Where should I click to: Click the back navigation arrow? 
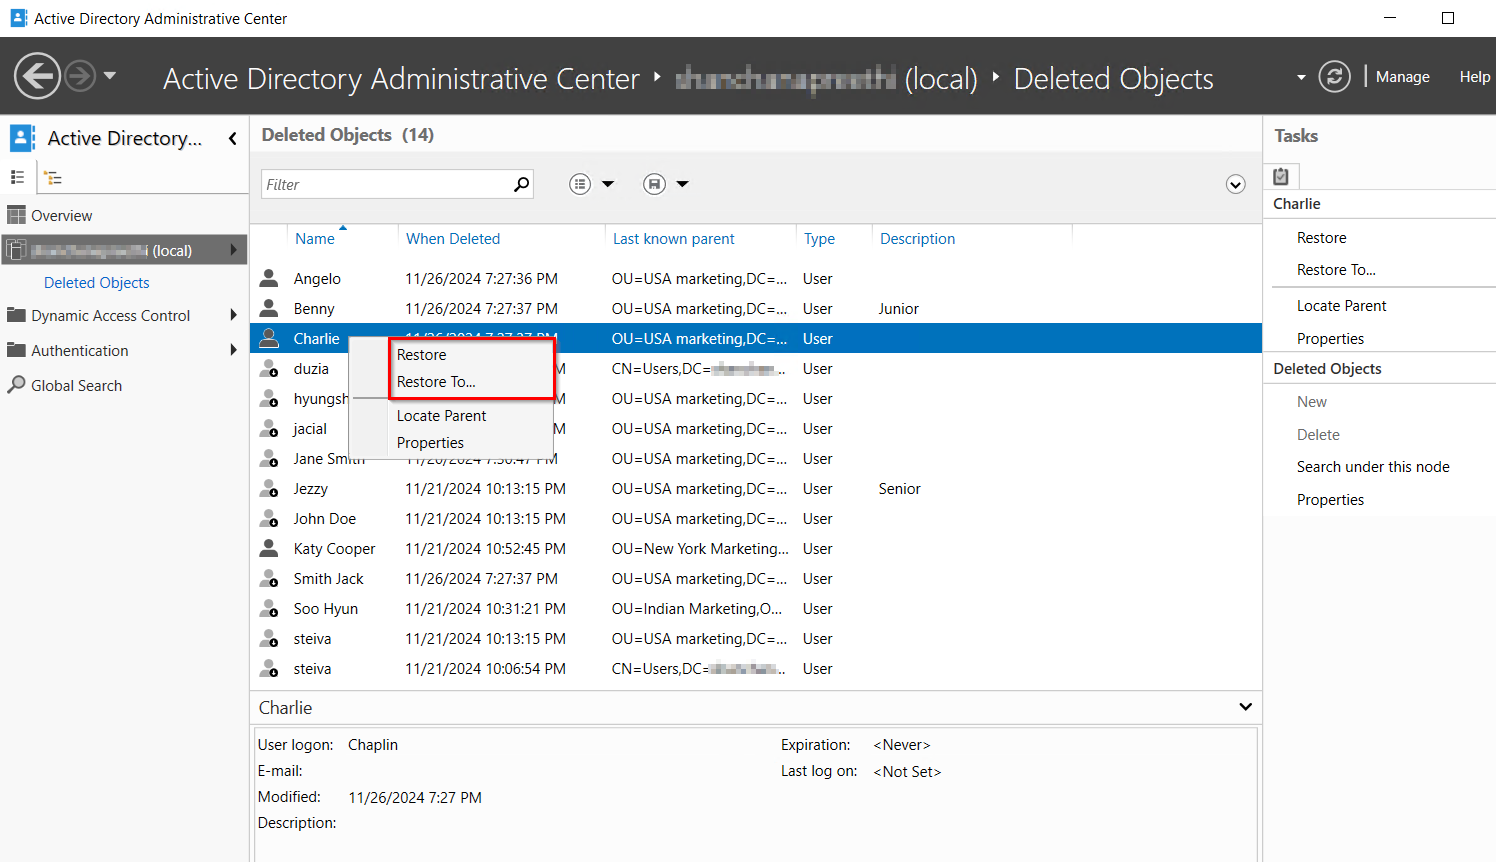[x=37, y=76]
